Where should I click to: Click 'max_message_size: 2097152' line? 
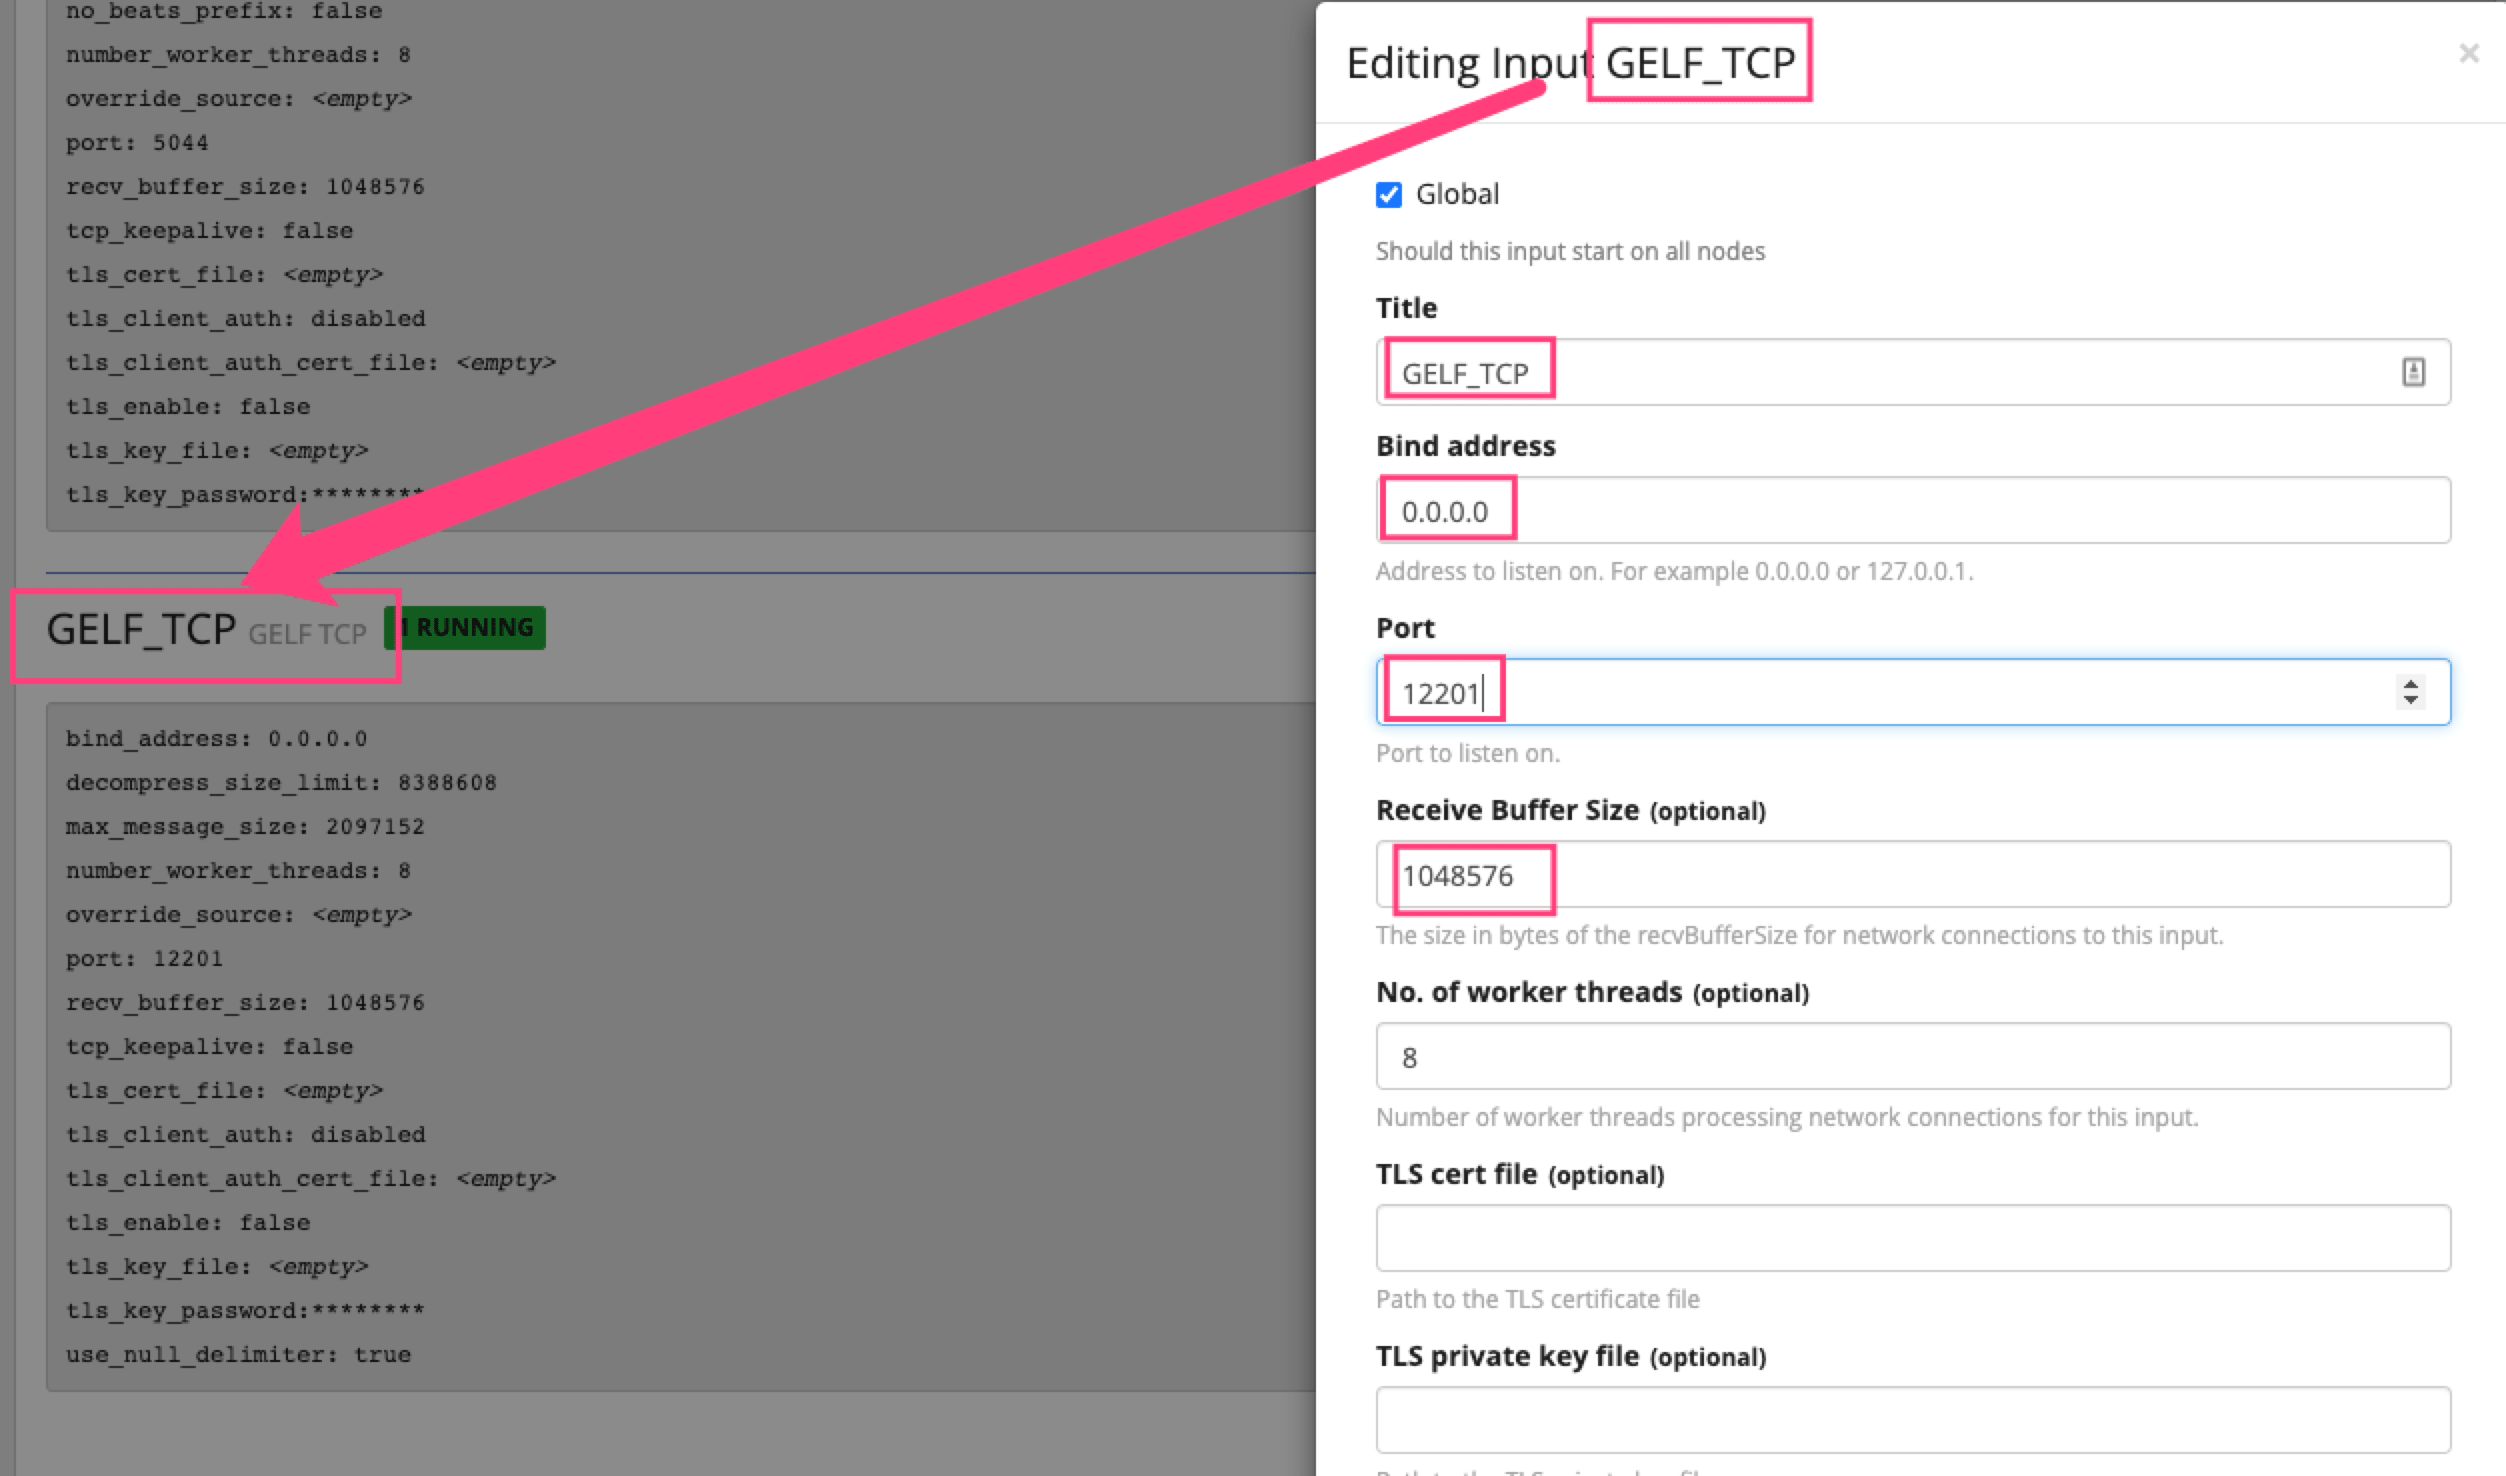[245, 826]
